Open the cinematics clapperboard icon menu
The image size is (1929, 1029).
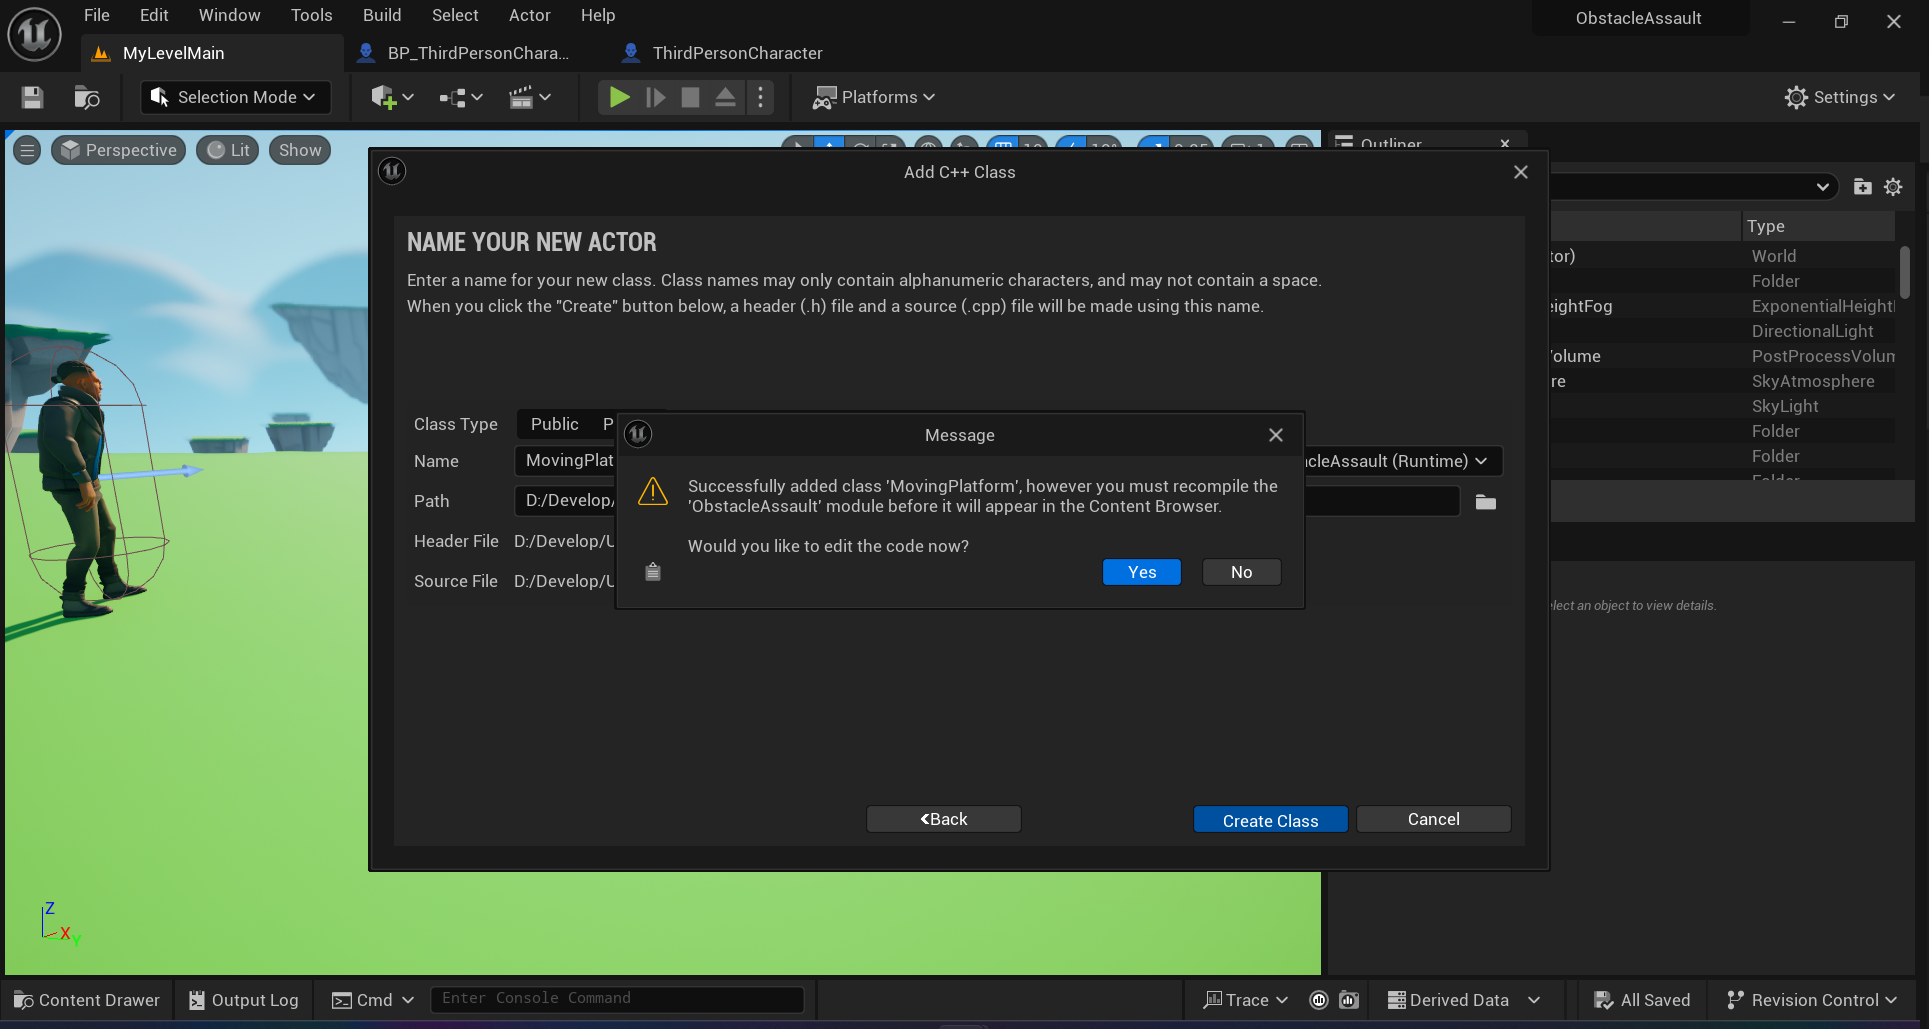530,97
